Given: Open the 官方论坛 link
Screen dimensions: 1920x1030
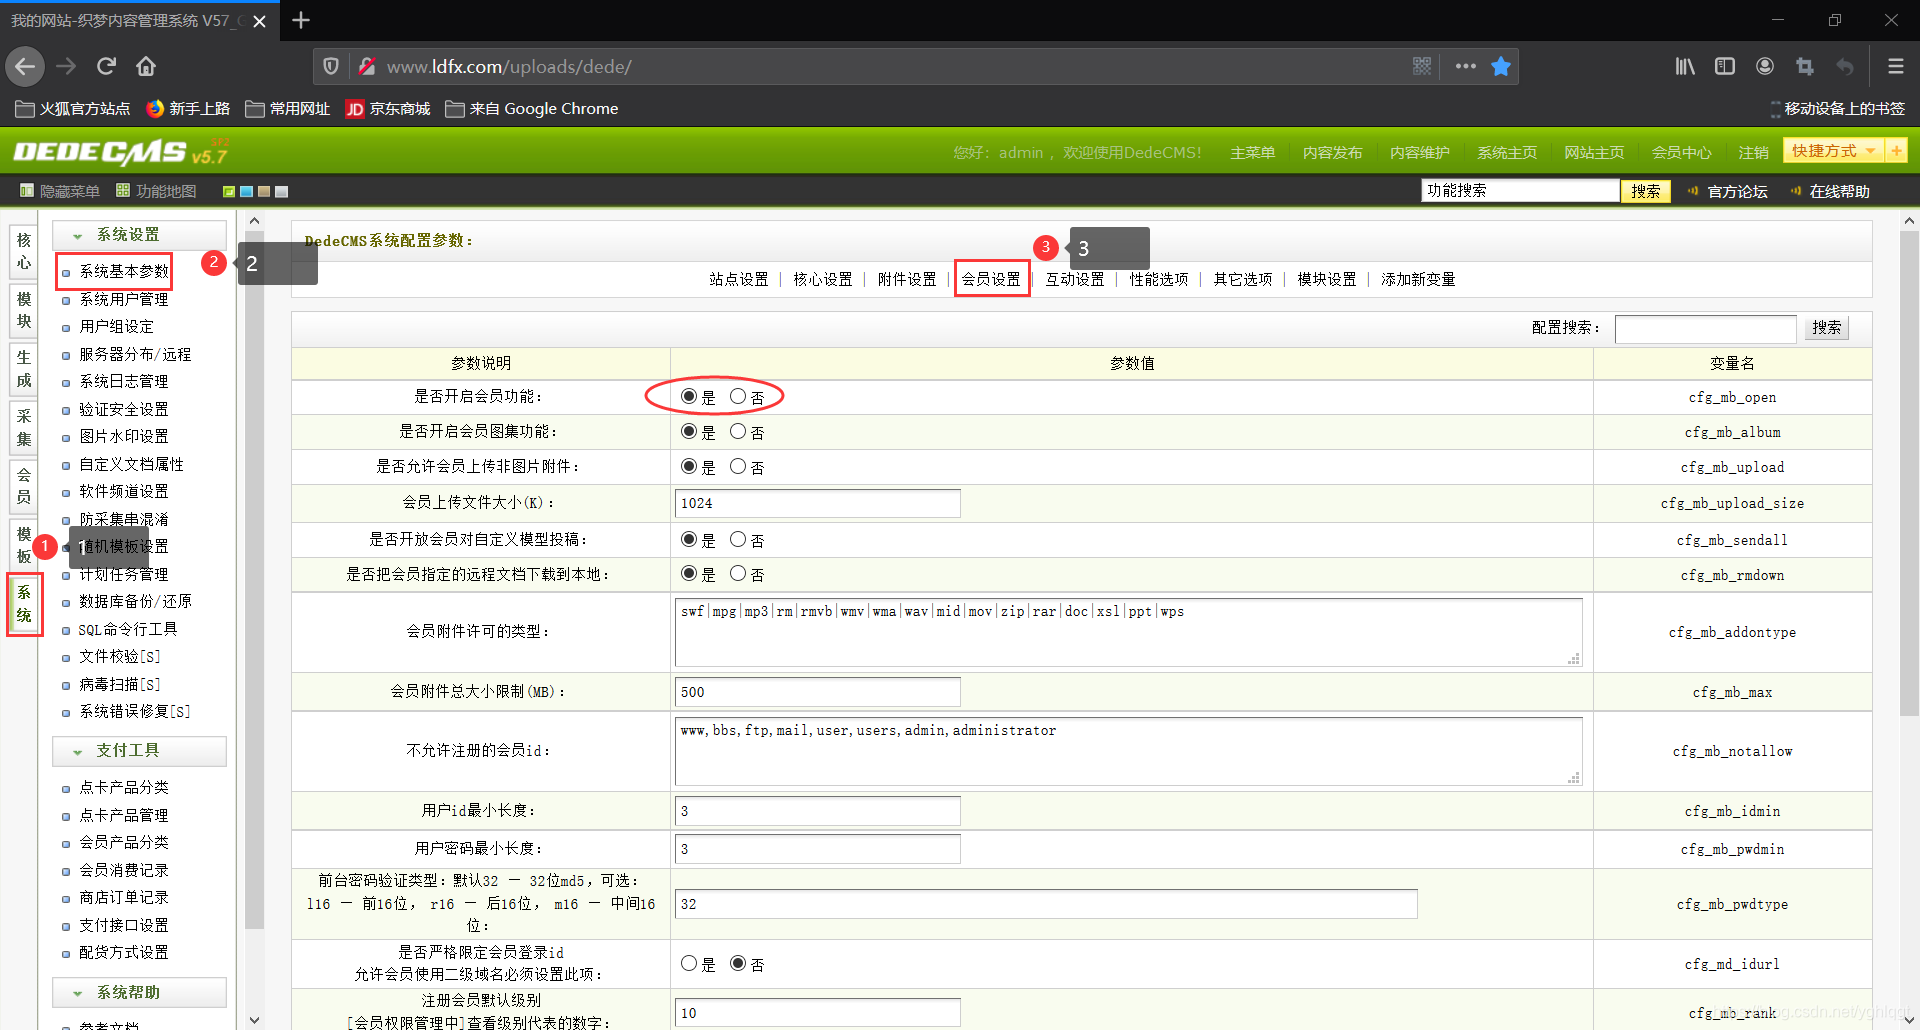Looking at the screenshot, I should pyautogui.click(x=1737, y=192).
